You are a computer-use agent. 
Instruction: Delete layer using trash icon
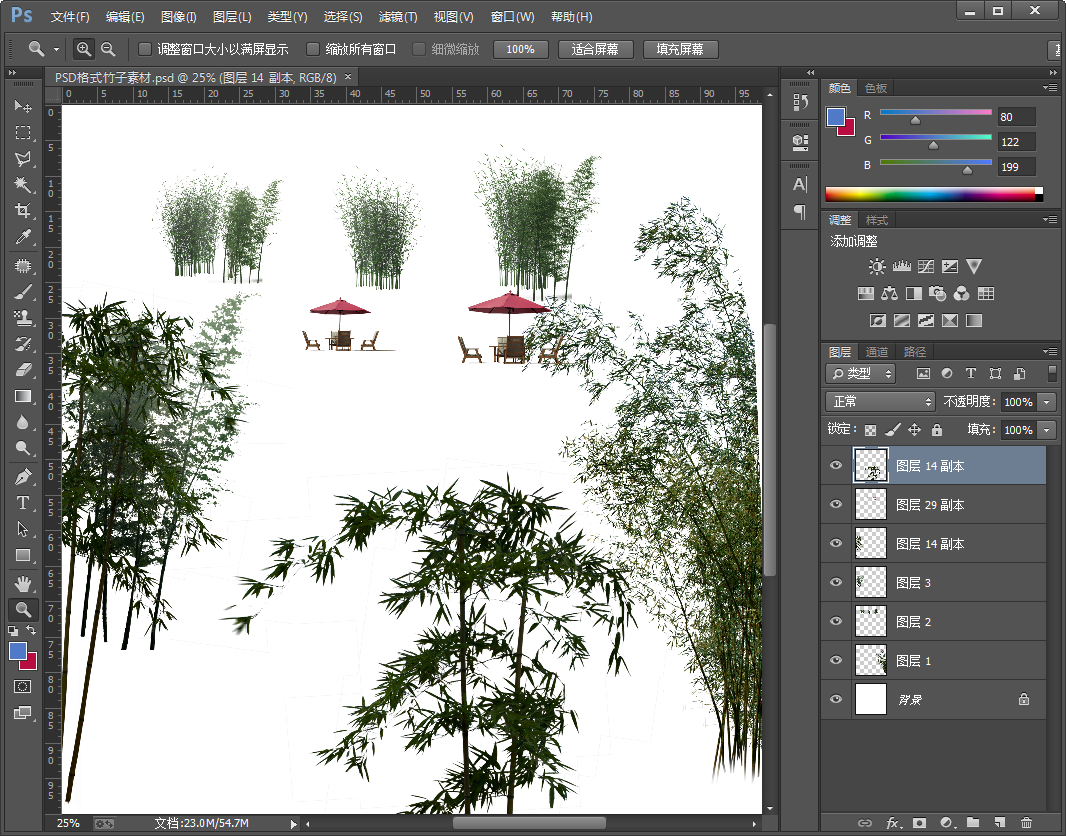[1026, 823]
